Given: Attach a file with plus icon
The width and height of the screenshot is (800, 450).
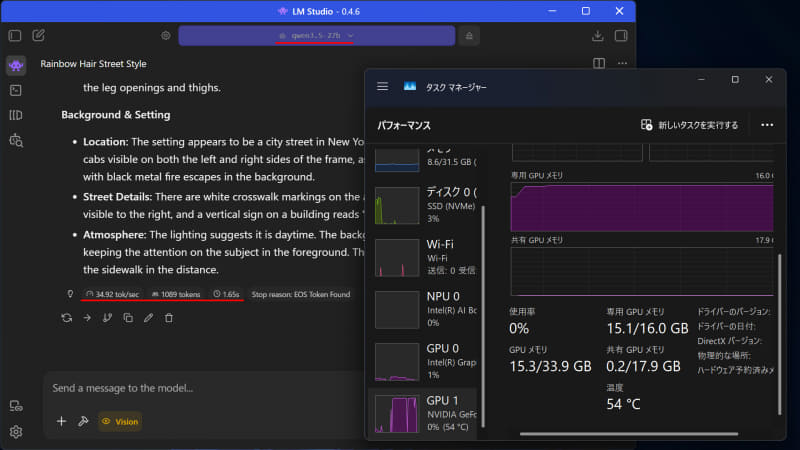Looking at the screenshot, I should point(61,421).
